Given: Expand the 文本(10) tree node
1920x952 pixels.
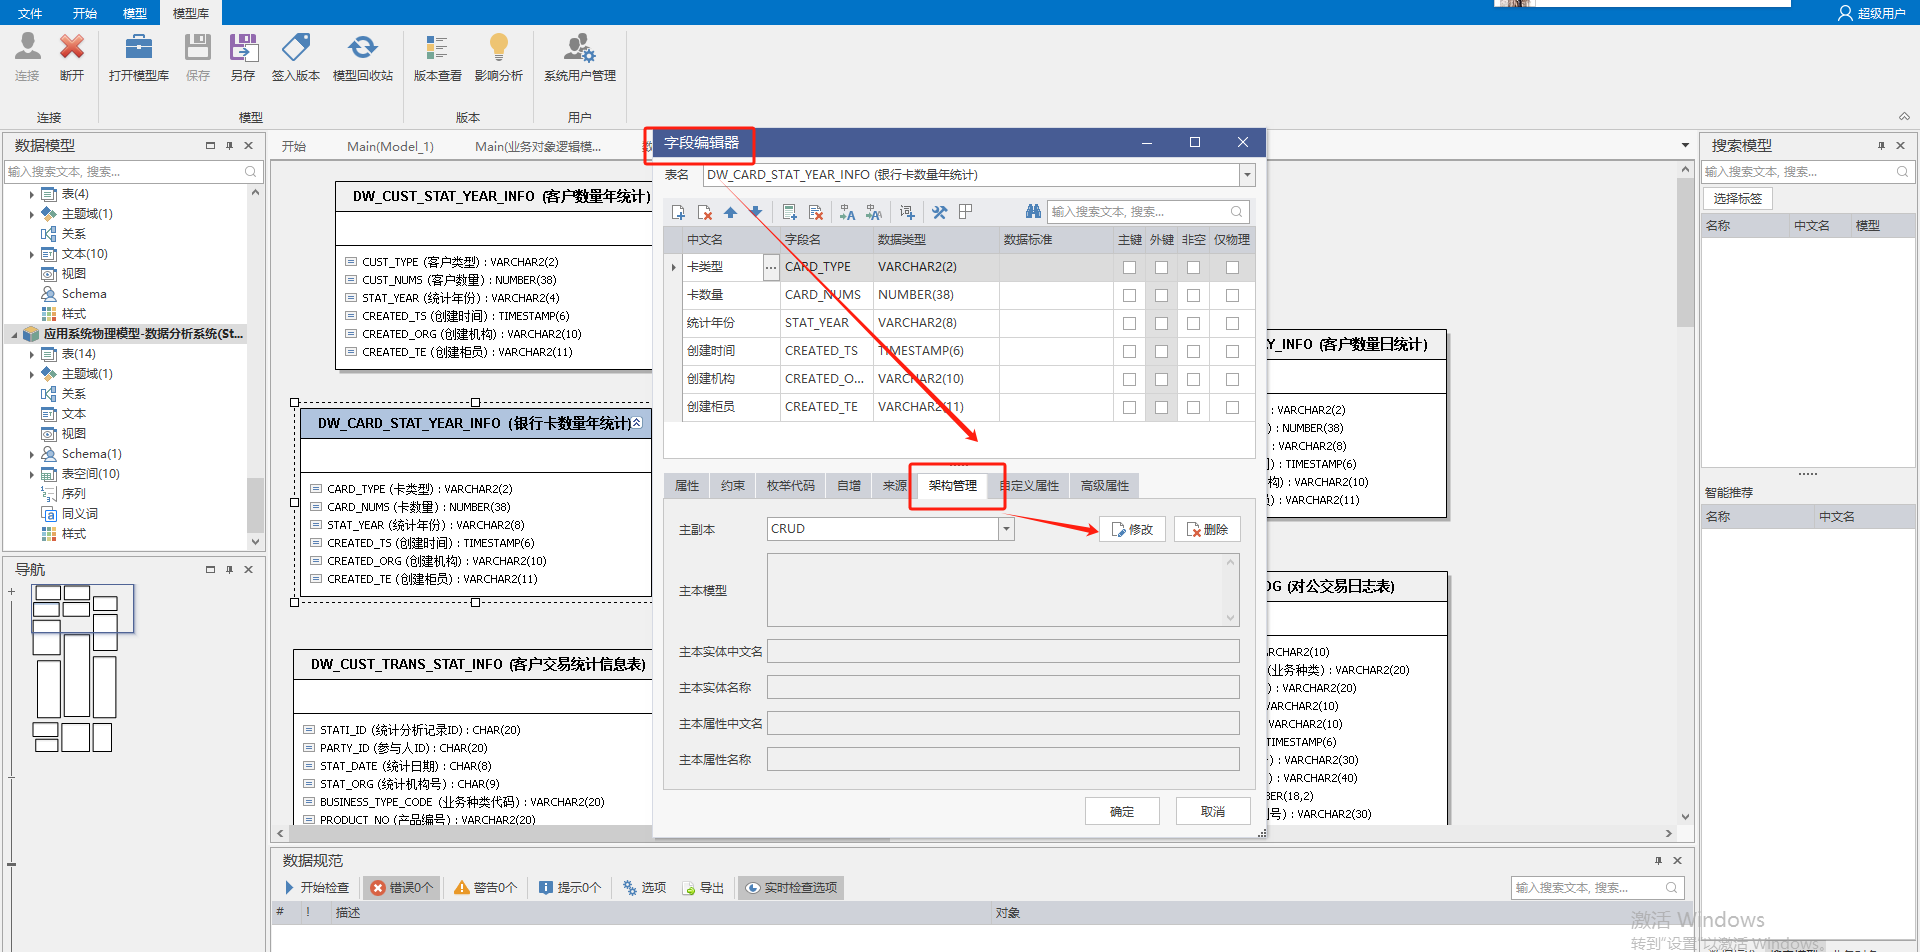Looking at the screenshot, I should 32,254.
